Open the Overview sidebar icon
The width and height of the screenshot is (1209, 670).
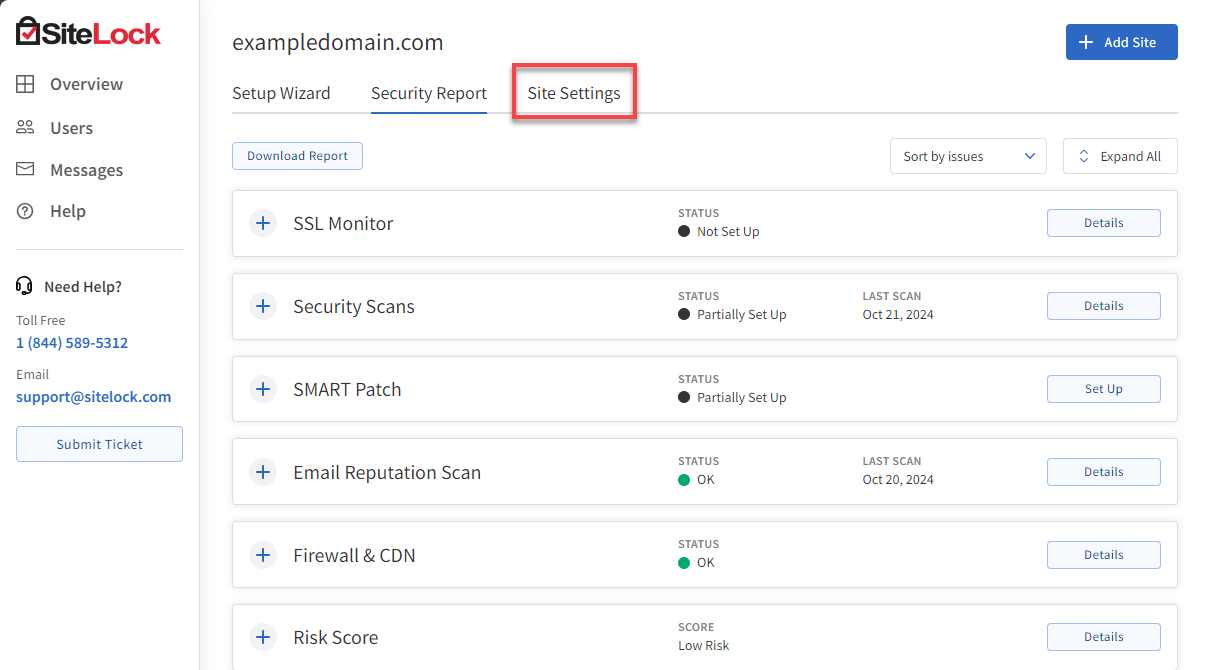tap(25, 84)
